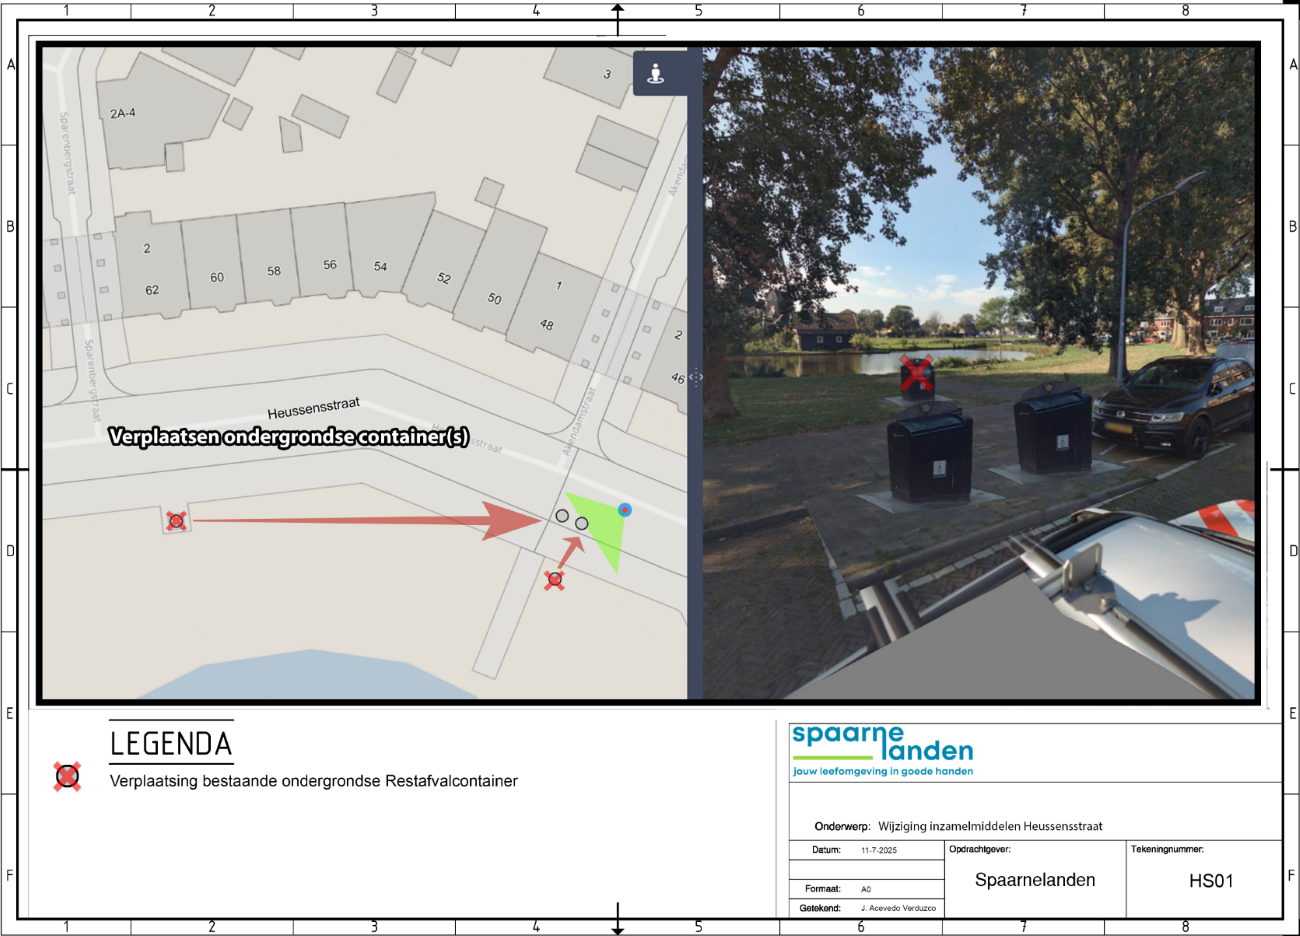Click the Heussensstraat street label

coord(313,408)
